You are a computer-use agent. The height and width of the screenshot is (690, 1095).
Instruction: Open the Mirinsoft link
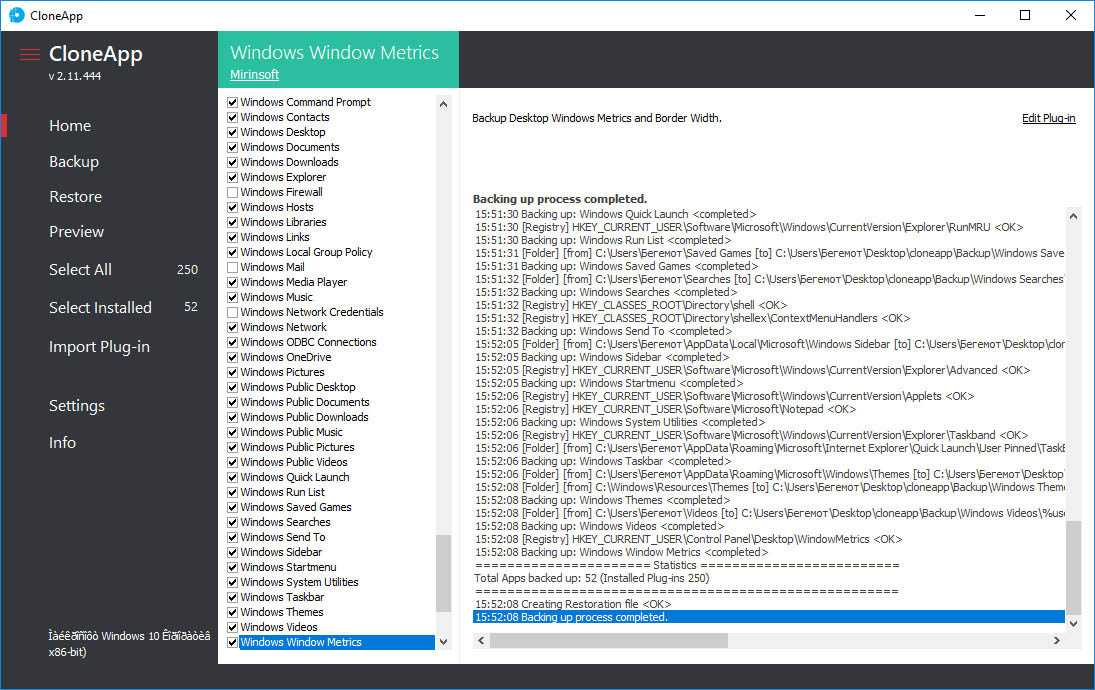point(254,74)
